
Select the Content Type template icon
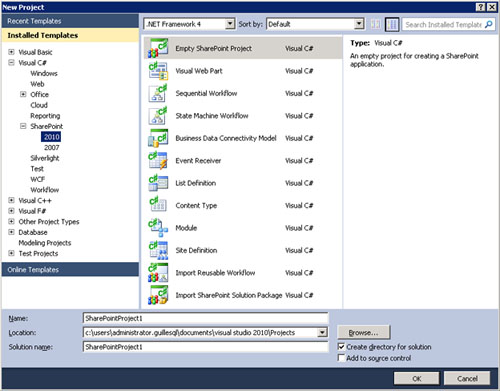click(x=158, y=205)
